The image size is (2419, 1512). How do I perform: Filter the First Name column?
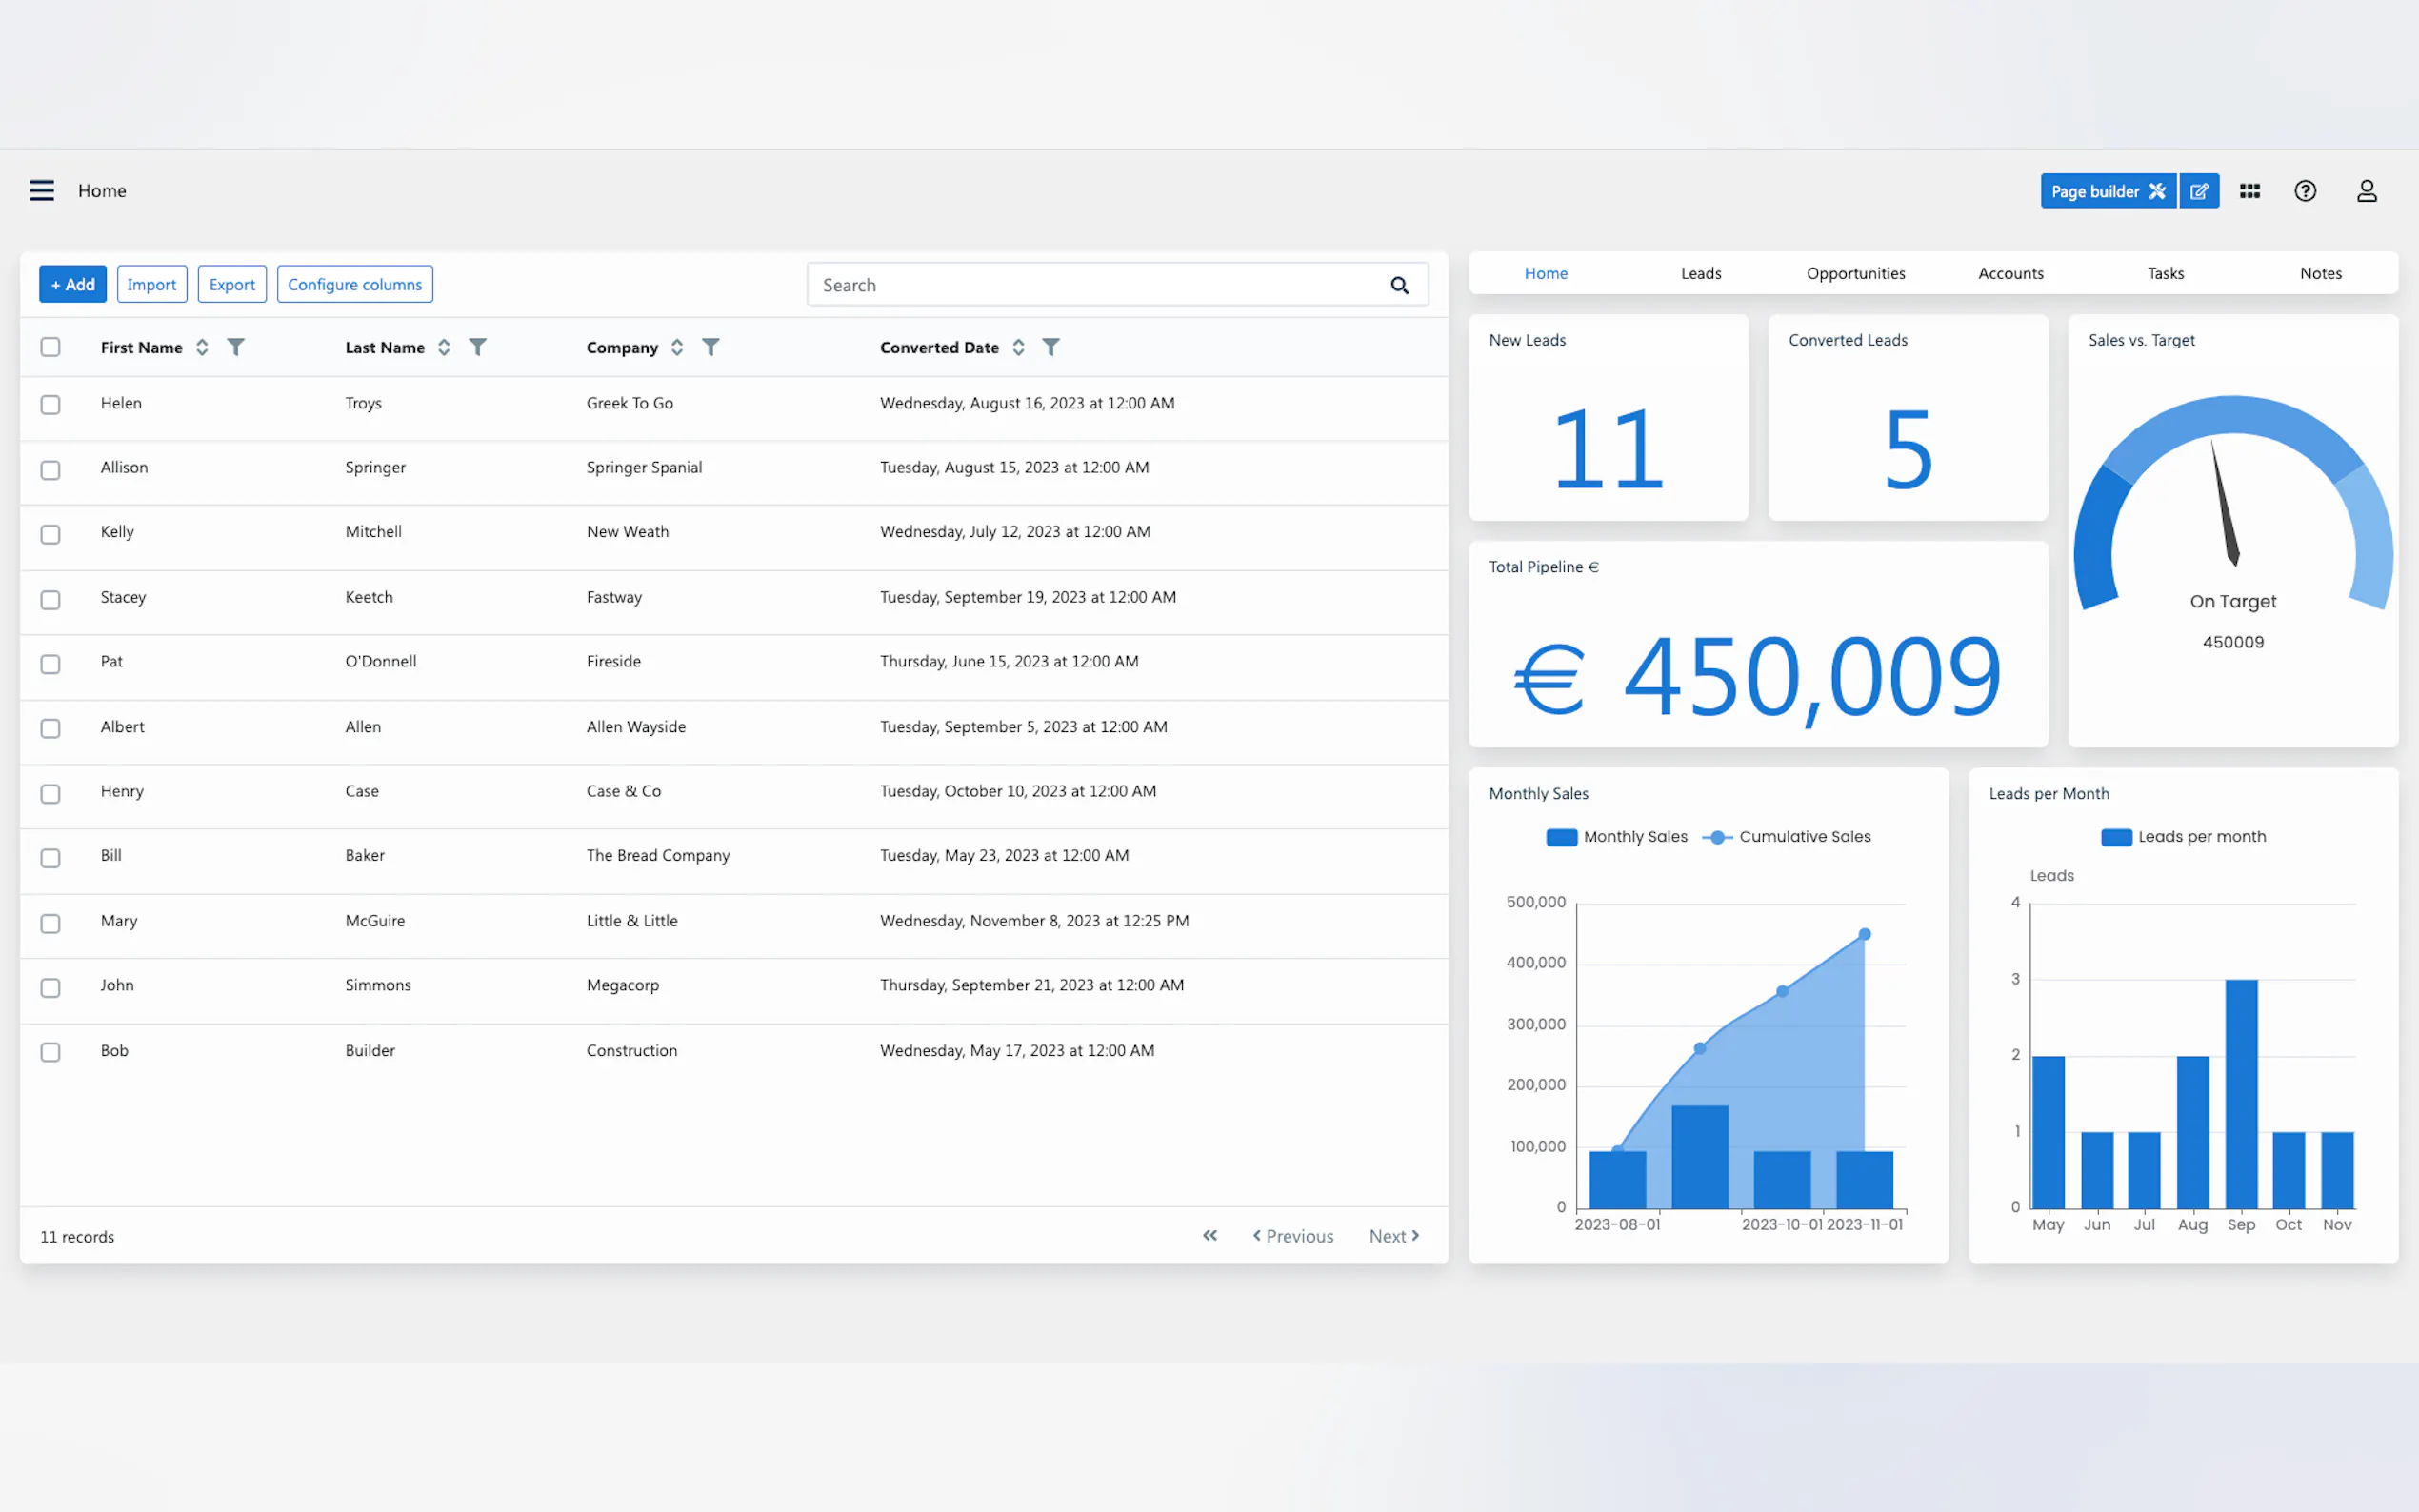point(236,347)
